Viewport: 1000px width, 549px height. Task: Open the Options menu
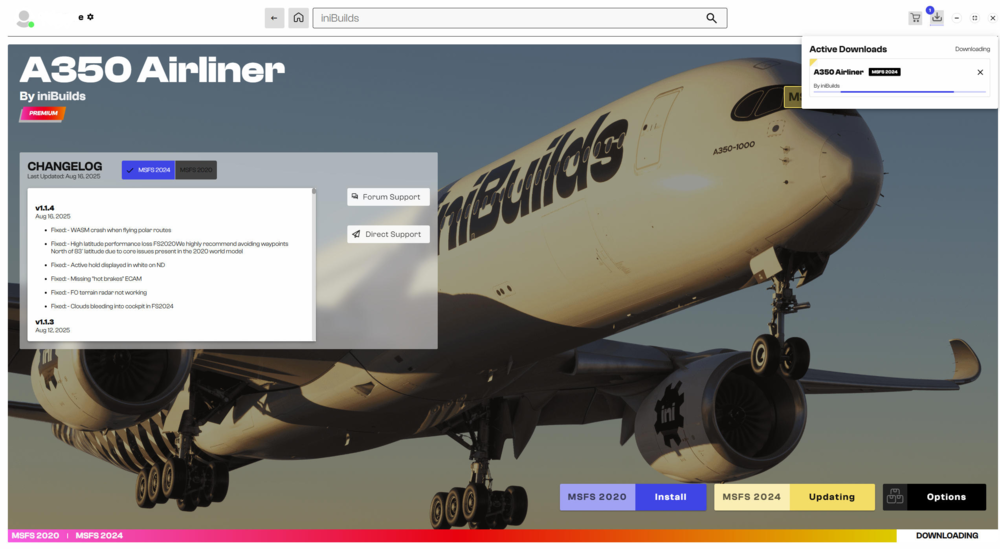[x=945, y=497]
